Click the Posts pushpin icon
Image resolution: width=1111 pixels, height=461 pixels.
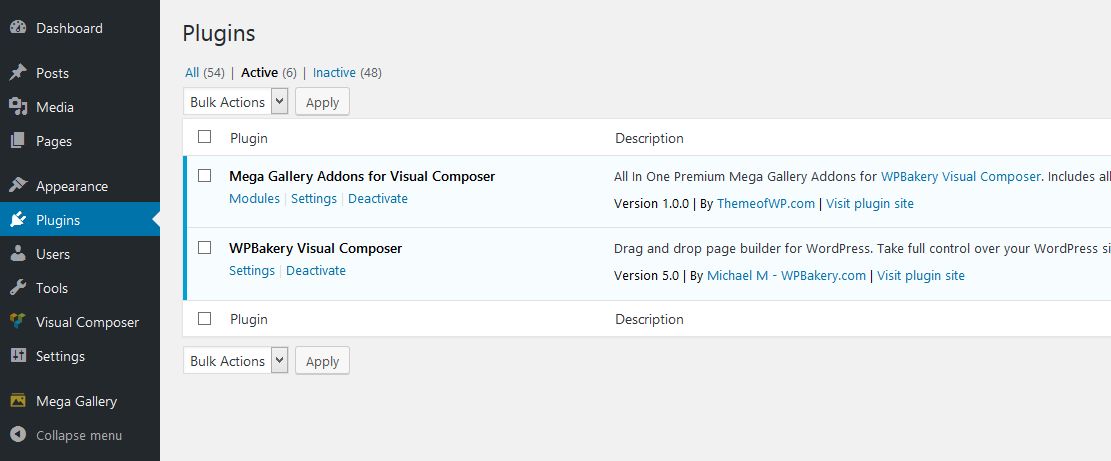pos(18,73)
